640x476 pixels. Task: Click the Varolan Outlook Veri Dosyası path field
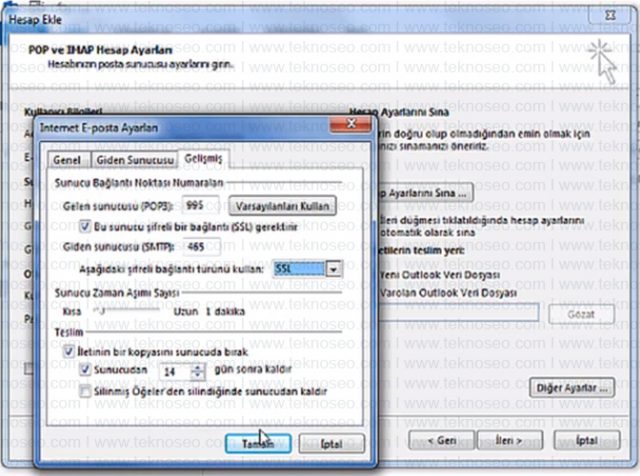click(x=459, y=313)
